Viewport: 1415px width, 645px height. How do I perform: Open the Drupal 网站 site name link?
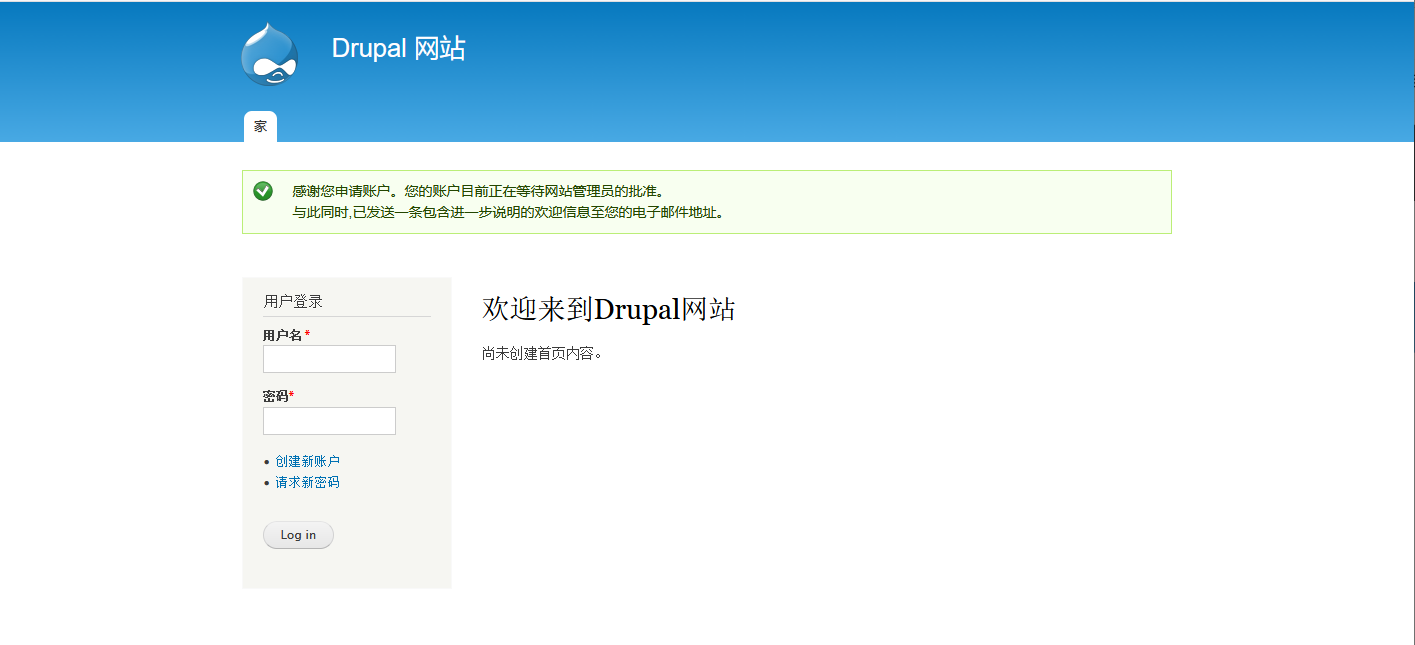(x=398, y=49)
